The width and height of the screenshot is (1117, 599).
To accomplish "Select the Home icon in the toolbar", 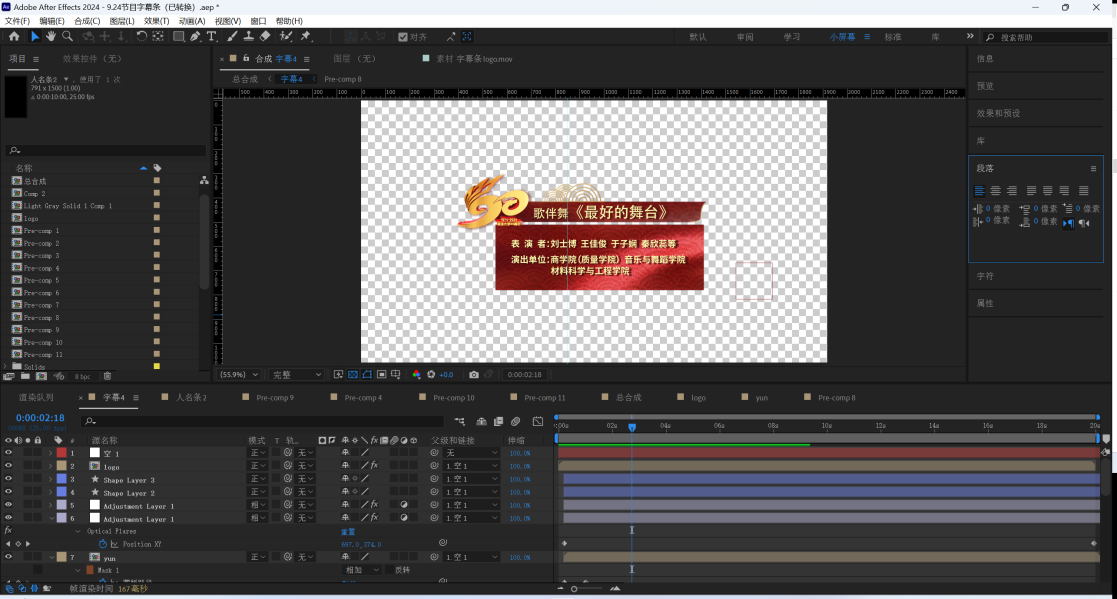I will pyautogui.click(x=14, y=36).
